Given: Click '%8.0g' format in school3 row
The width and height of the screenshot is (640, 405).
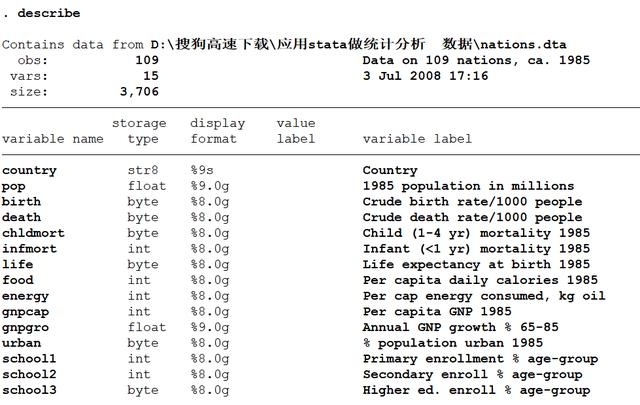Looking at the screenshot, I should (x=210, y=391).
